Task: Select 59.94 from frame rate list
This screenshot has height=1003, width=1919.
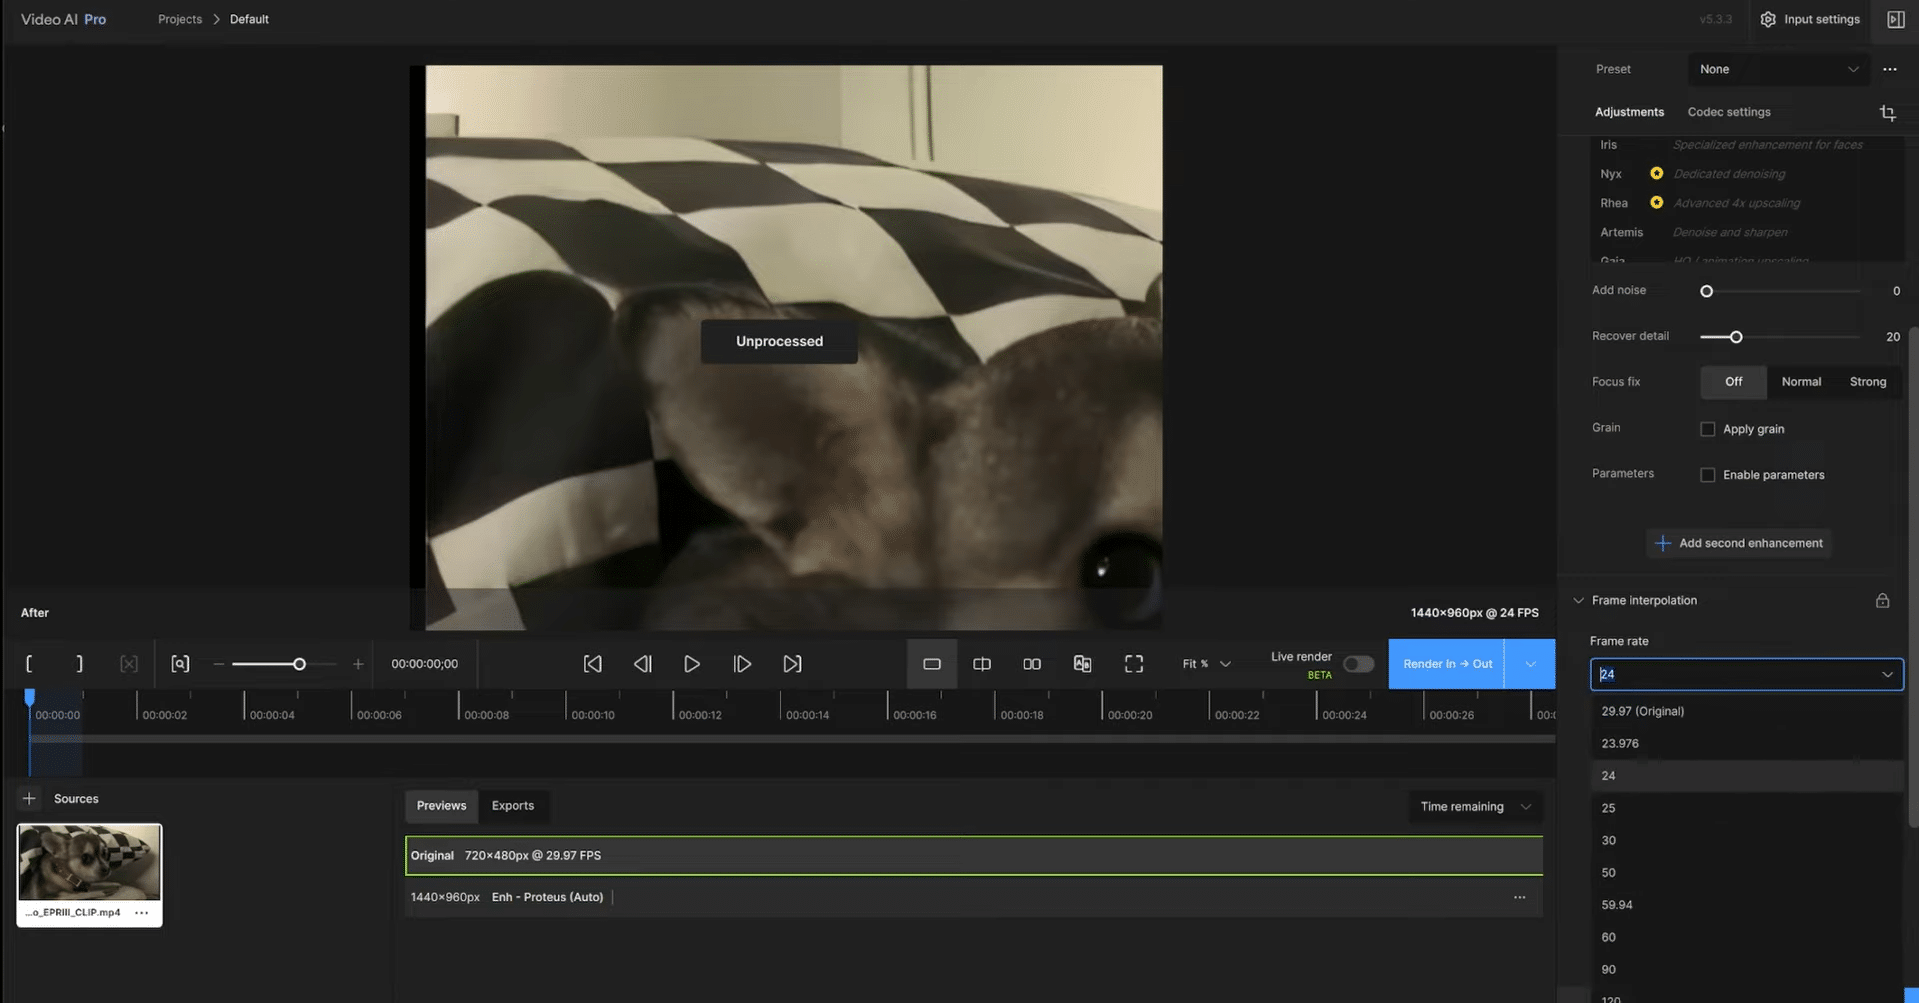Action: click(x=1617, y=905)
